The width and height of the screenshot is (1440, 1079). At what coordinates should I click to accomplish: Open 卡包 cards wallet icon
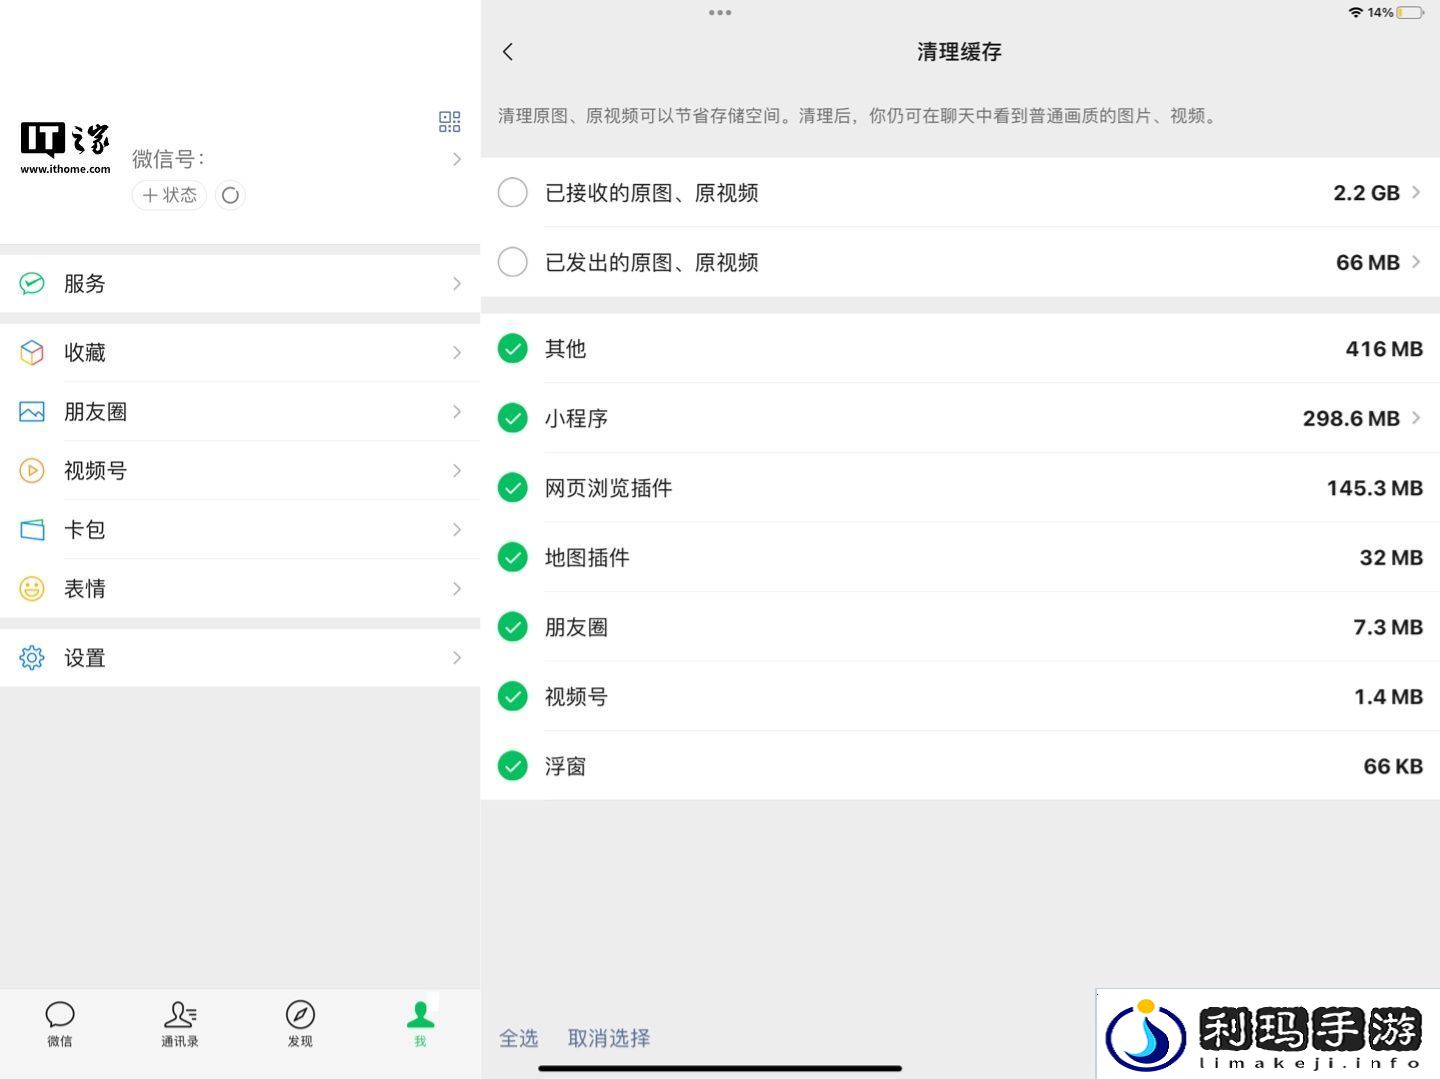32,529
